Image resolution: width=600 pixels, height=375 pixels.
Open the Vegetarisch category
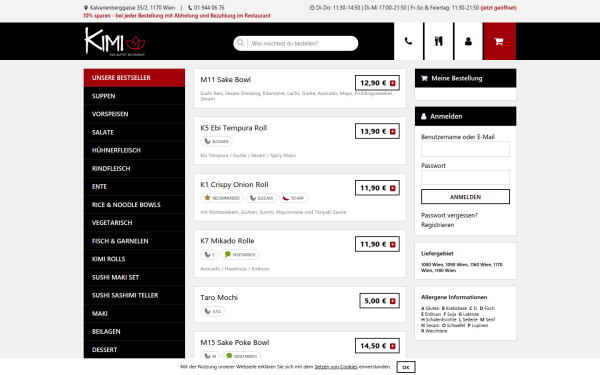coord(134,223)
